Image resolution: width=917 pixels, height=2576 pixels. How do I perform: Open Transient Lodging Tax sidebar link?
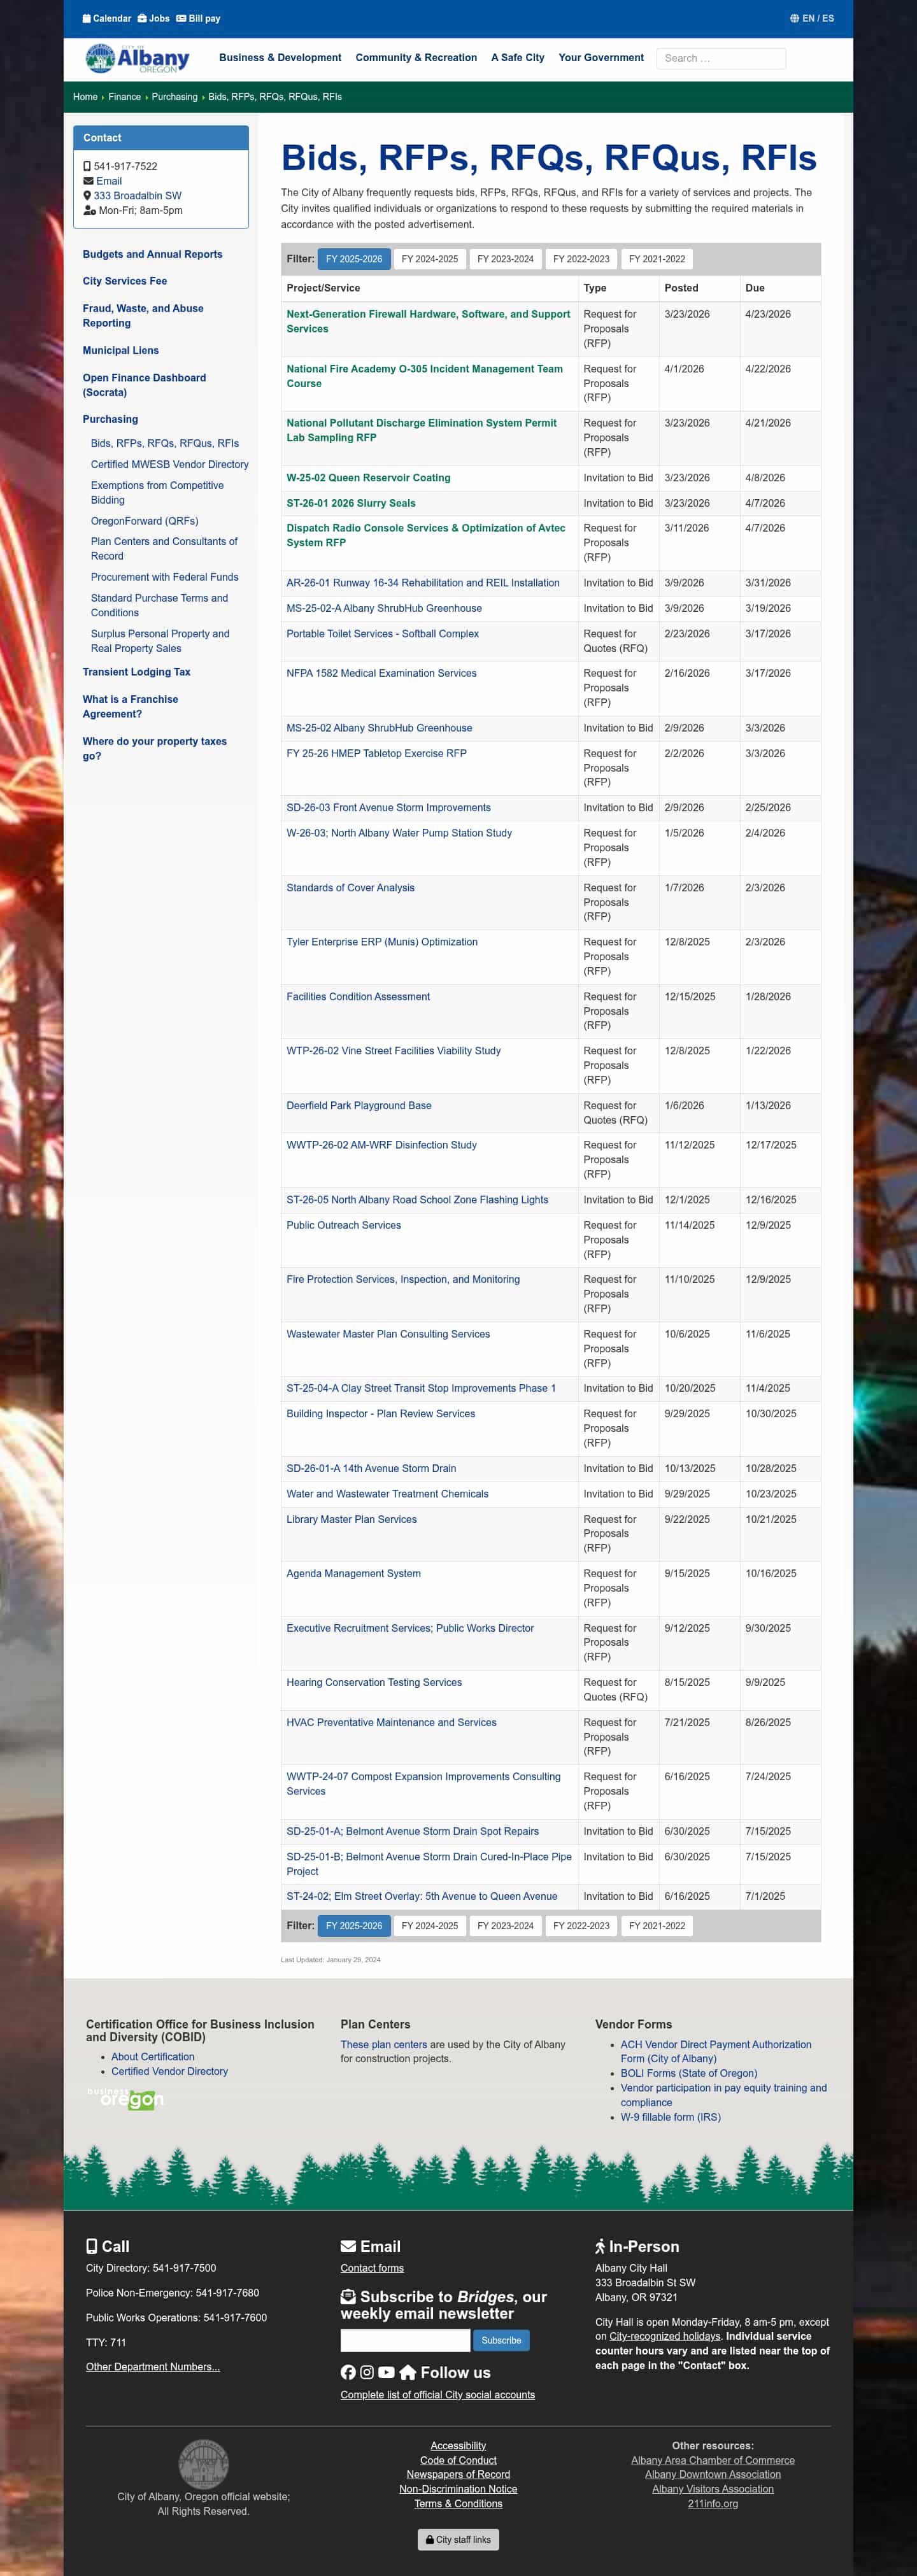(137, 672)
